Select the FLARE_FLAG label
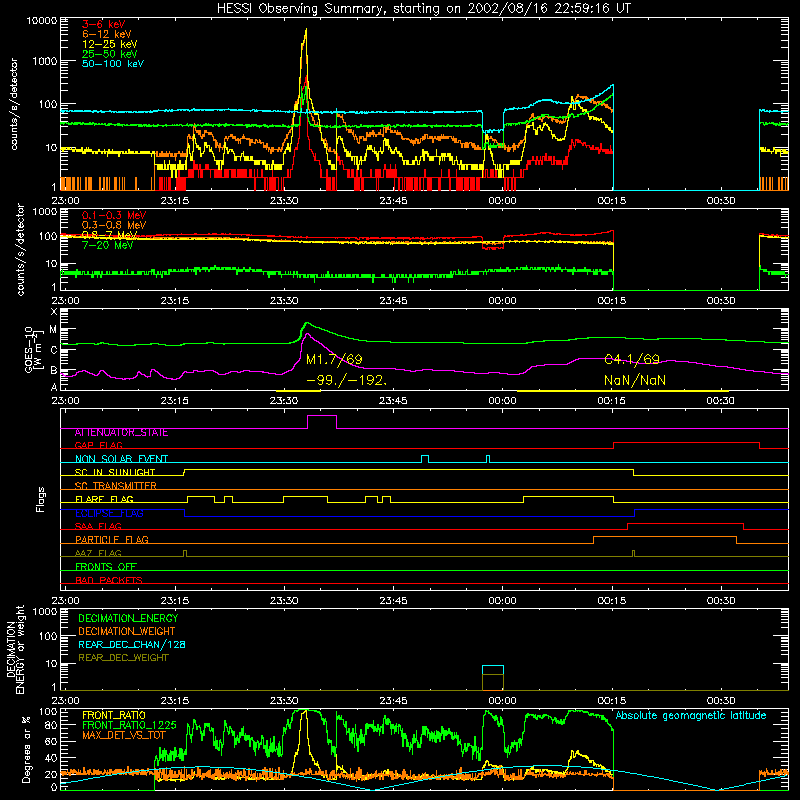Image resolution: width=800 pixels, height=800 pixels. coord(104,499)
